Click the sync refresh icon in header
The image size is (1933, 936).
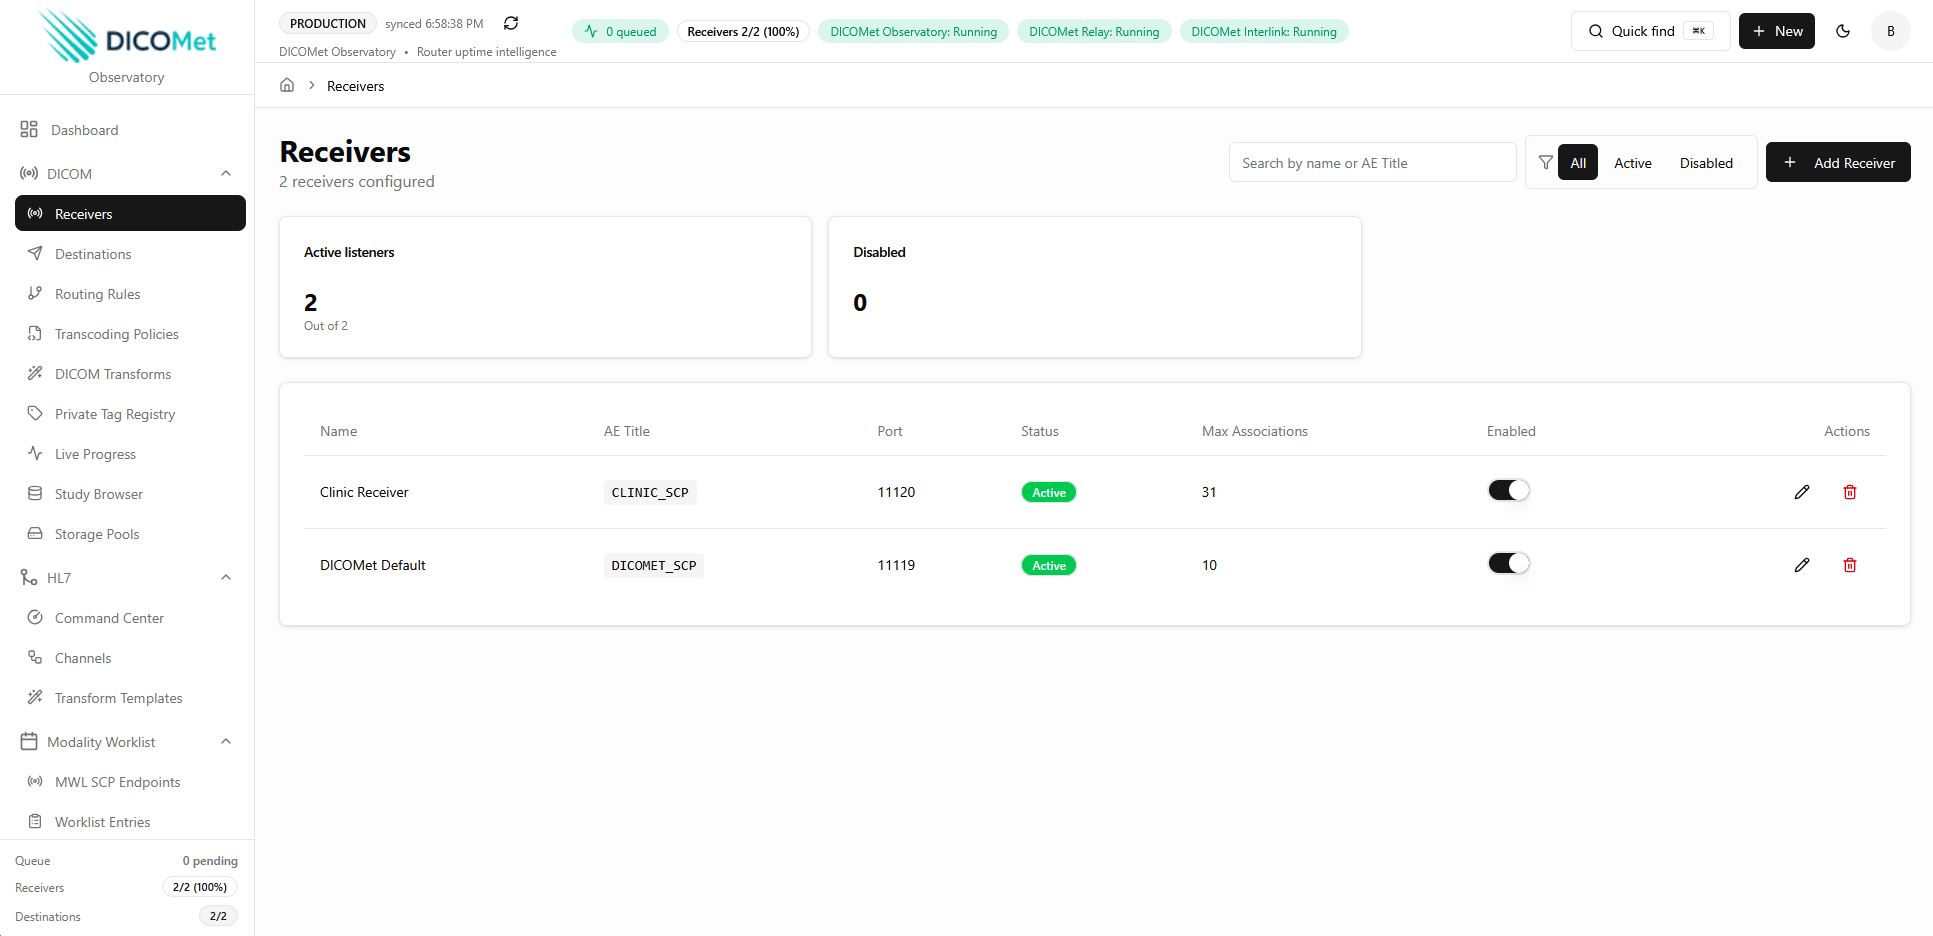tap(511, 23)
